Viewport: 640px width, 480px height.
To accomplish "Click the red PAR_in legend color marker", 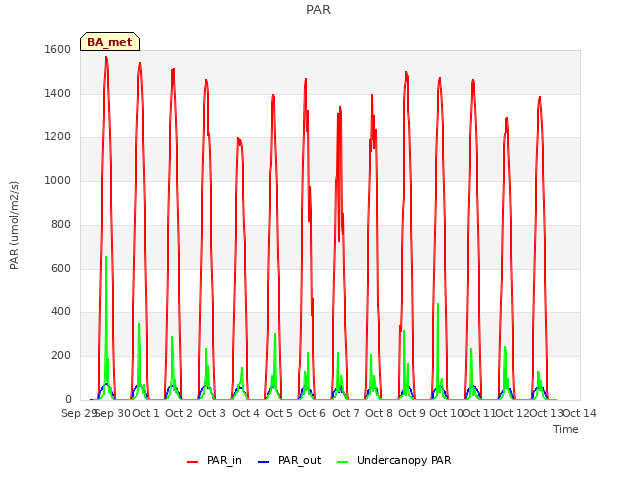I will click(192, 462).
